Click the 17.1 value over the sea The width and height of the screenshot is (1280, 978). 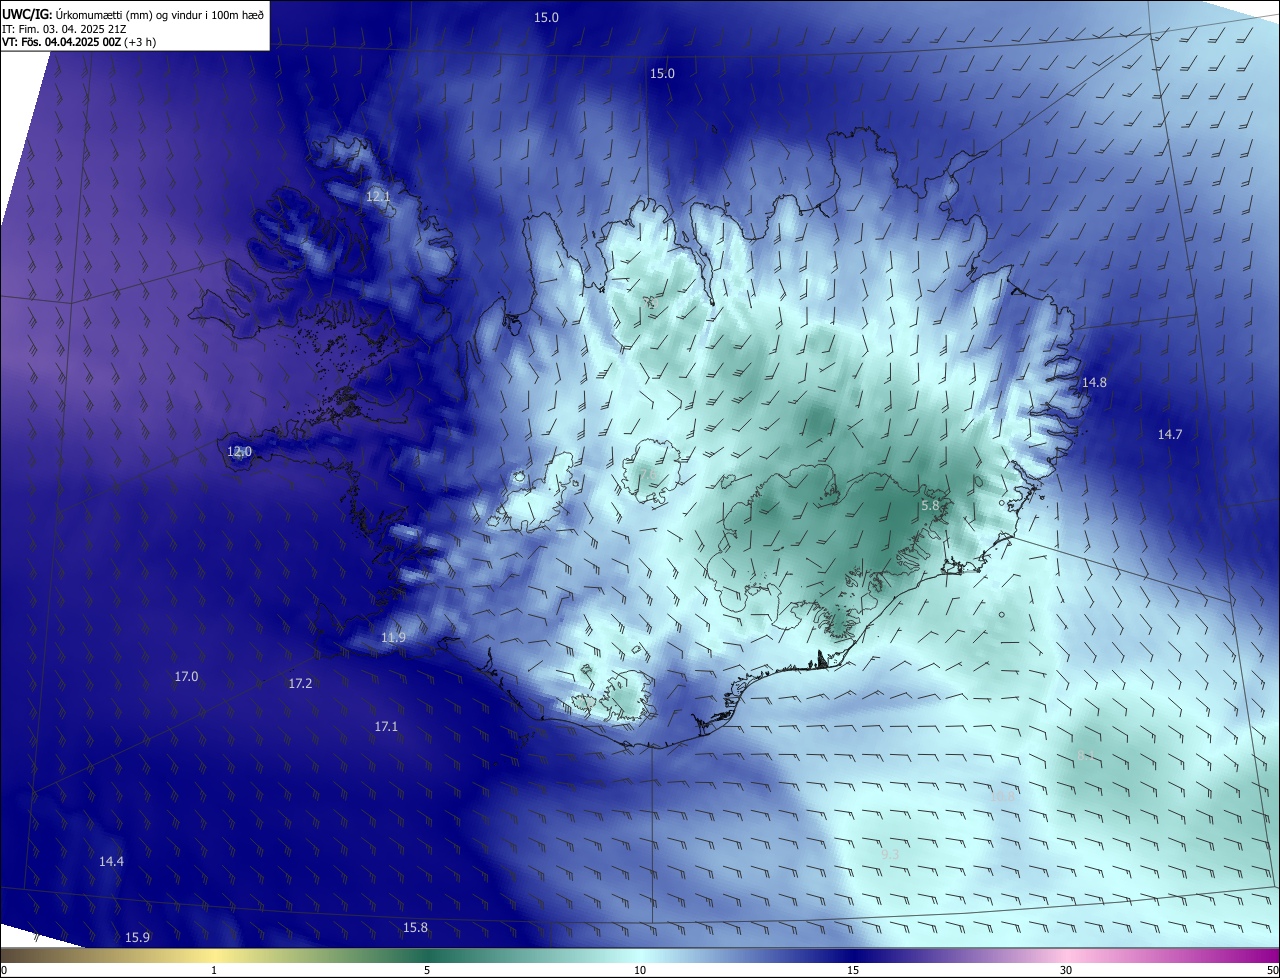387,727
